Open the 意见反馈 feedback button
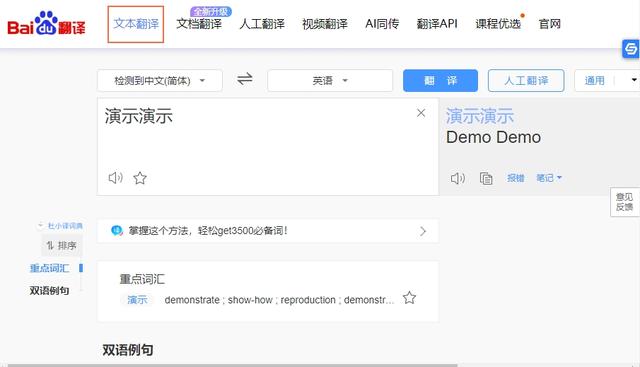This screenshot has width=640, height=367. coord(624,202)
